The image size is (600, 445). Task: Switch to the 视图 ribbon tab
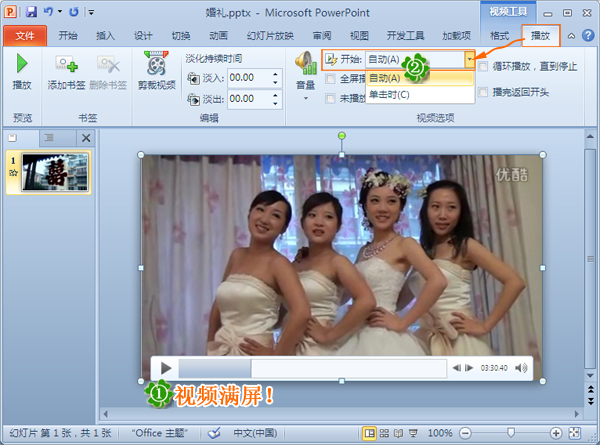pos(359,36)
